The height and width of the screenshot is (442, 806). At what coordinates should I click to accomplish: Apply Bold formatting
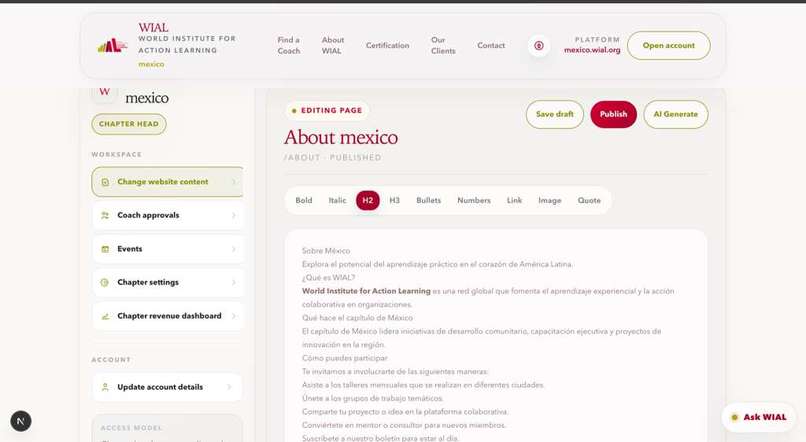point(304,200)
